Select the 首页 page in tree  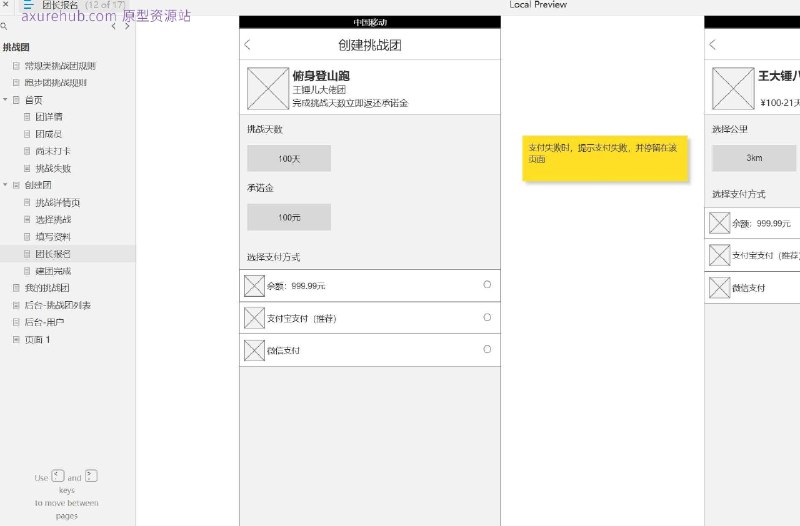[34, 100]
